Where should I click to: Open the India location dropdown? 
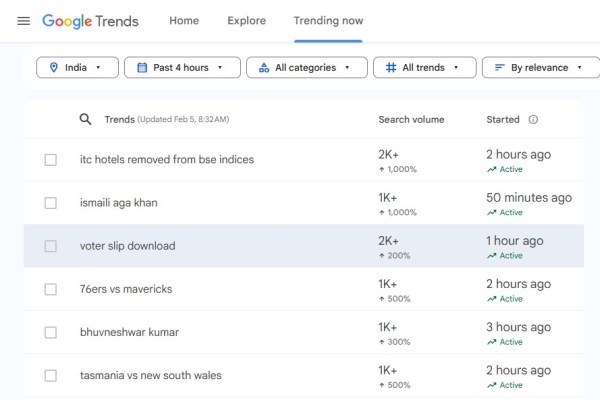77,67
